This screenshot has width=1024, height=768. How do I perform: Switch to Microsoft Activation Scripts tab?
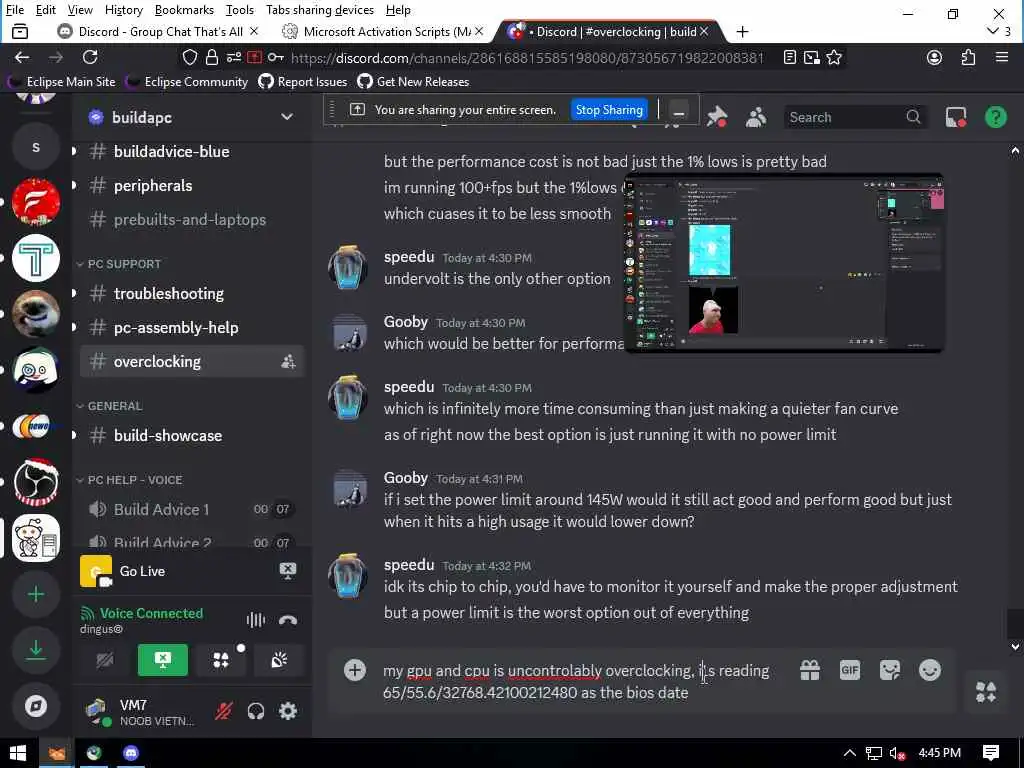tap(381, 31)
